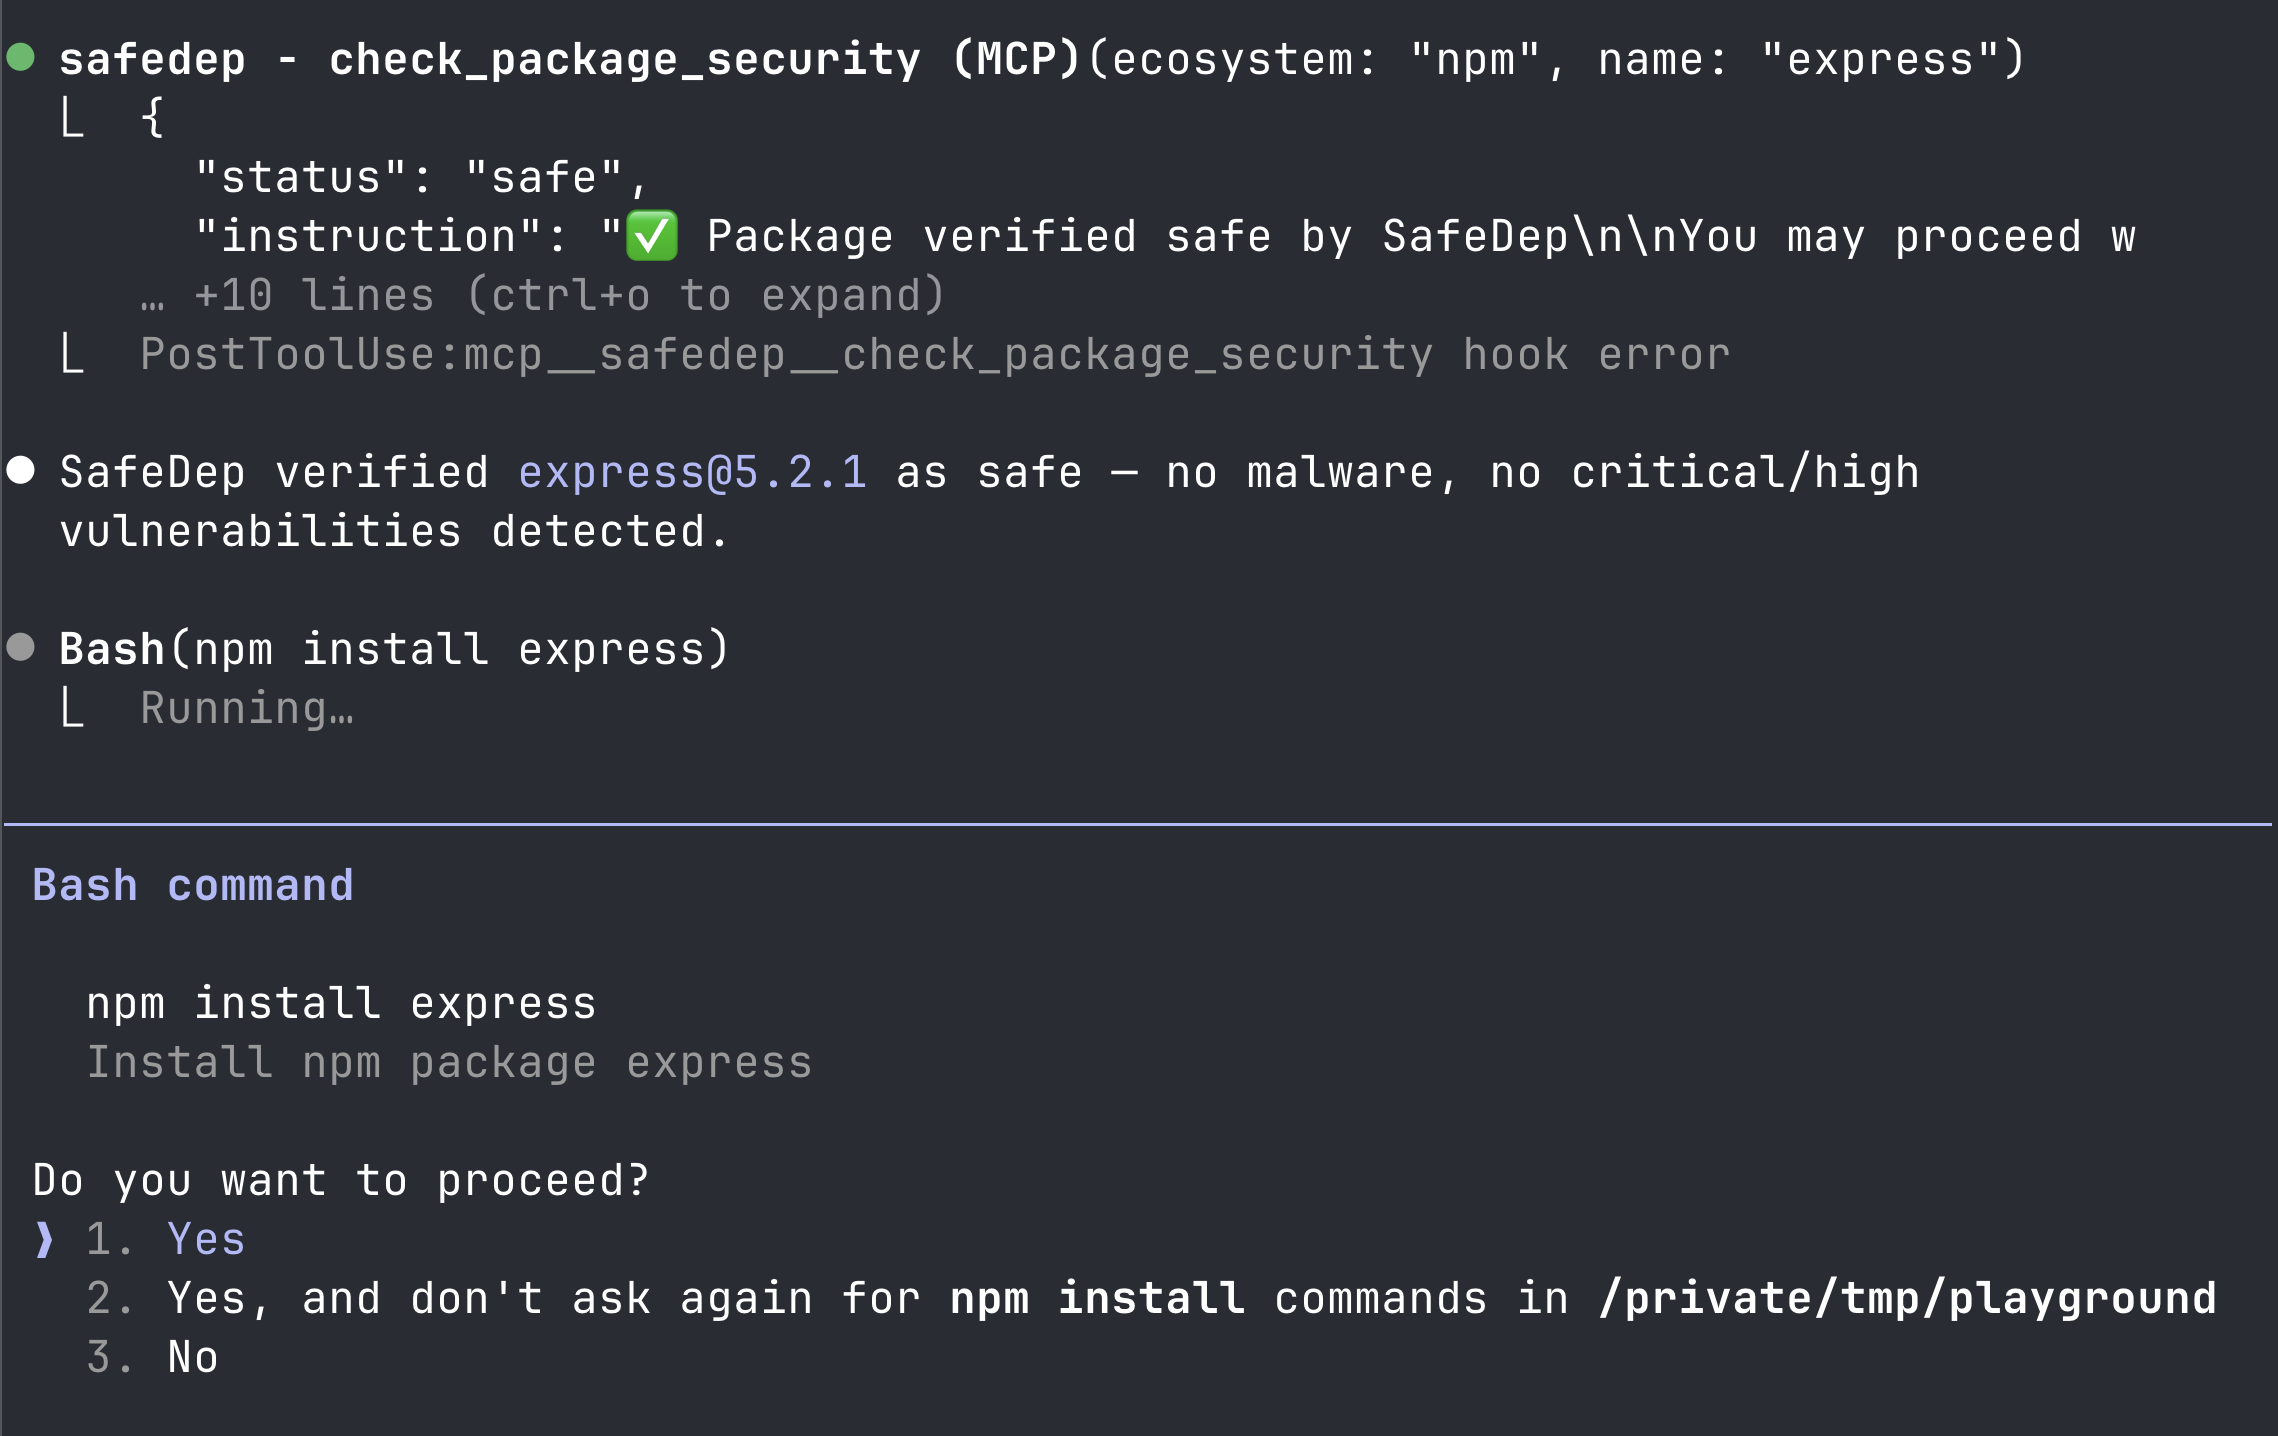Click the gray bullet next to Bash command

[22, 646]
